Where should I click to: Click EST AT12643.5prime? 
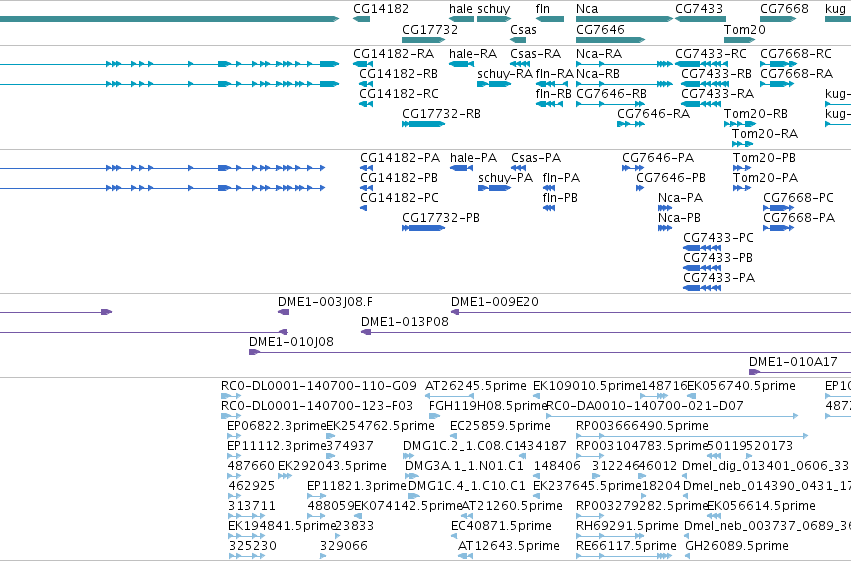(509, 546)
